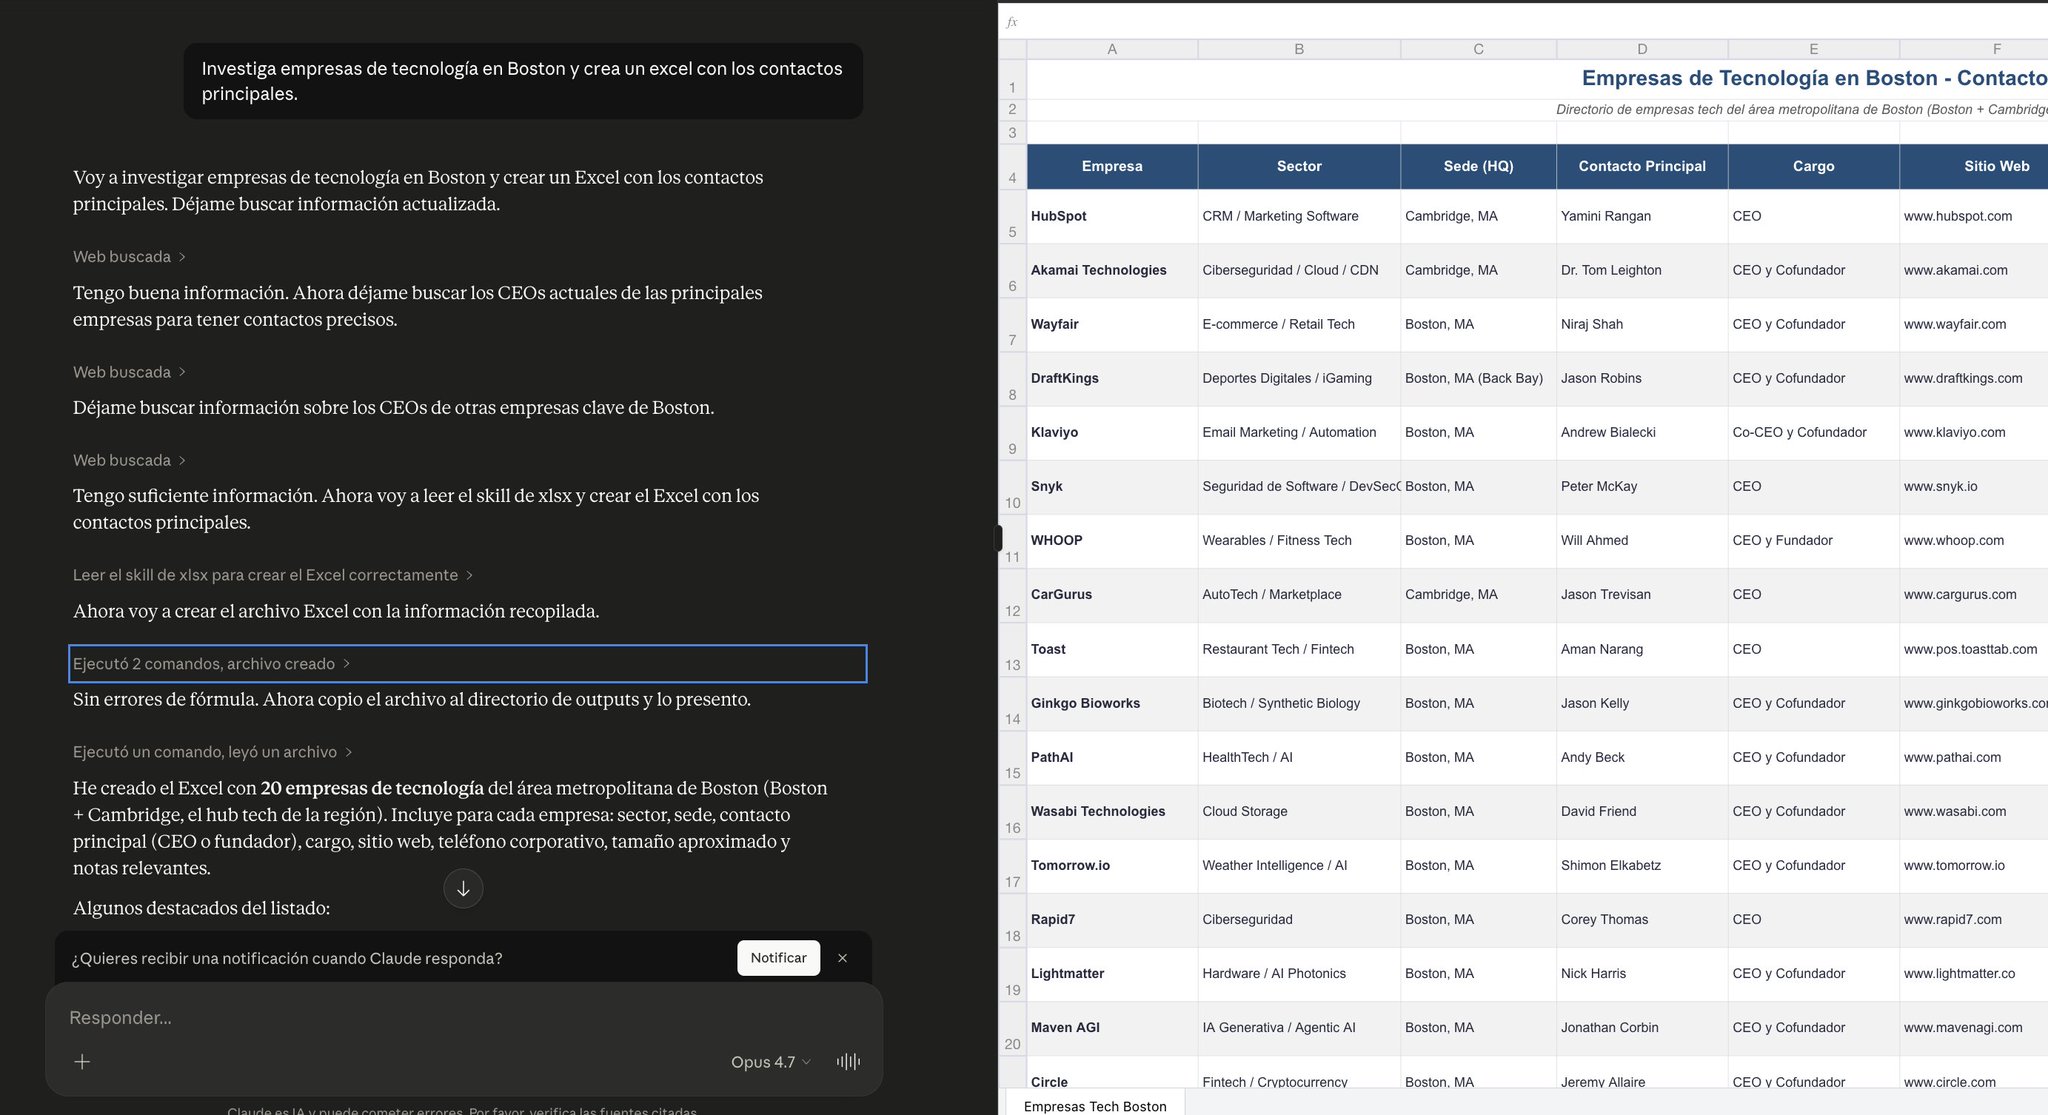This screenshot has width=2048, height=1115.
Task: Click the plus attachment icon in the reply box
Action: [82, 1061]
